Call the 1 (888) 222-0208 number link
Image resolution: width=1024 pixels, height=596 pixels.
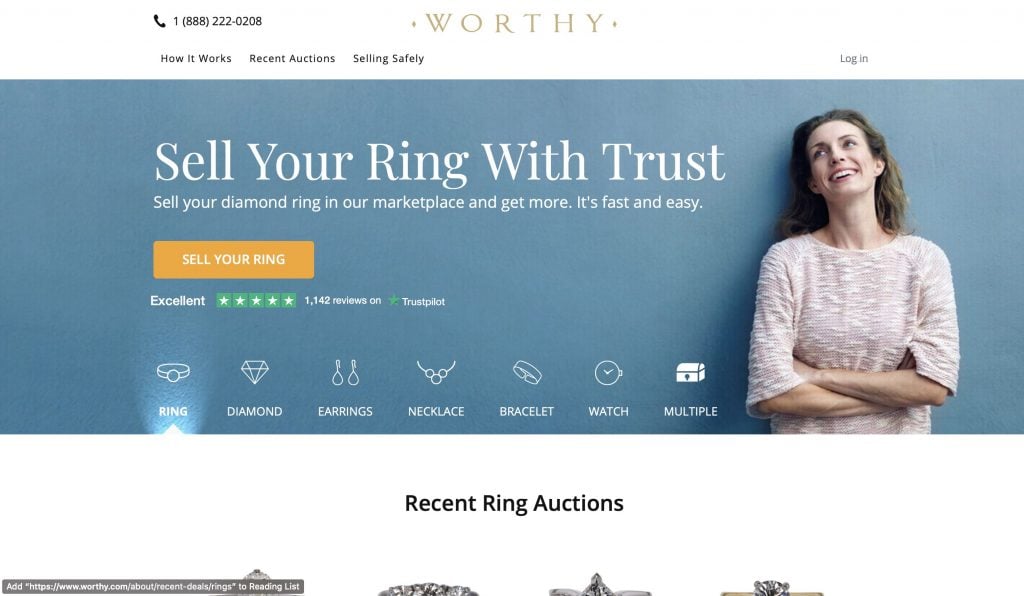coord(217,21)
